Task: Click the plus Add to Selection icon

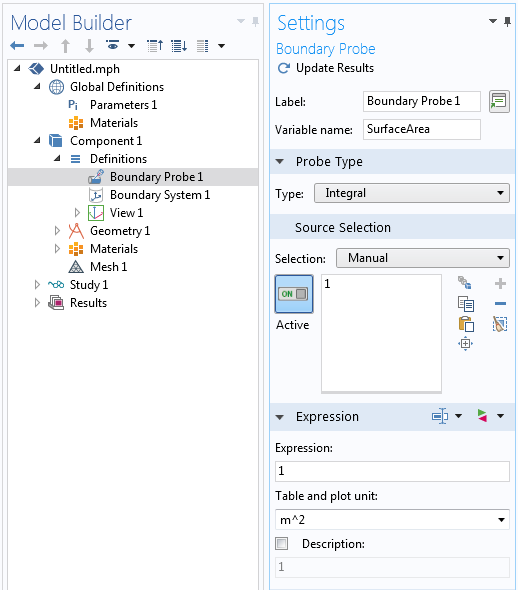Action: (500, 284)
